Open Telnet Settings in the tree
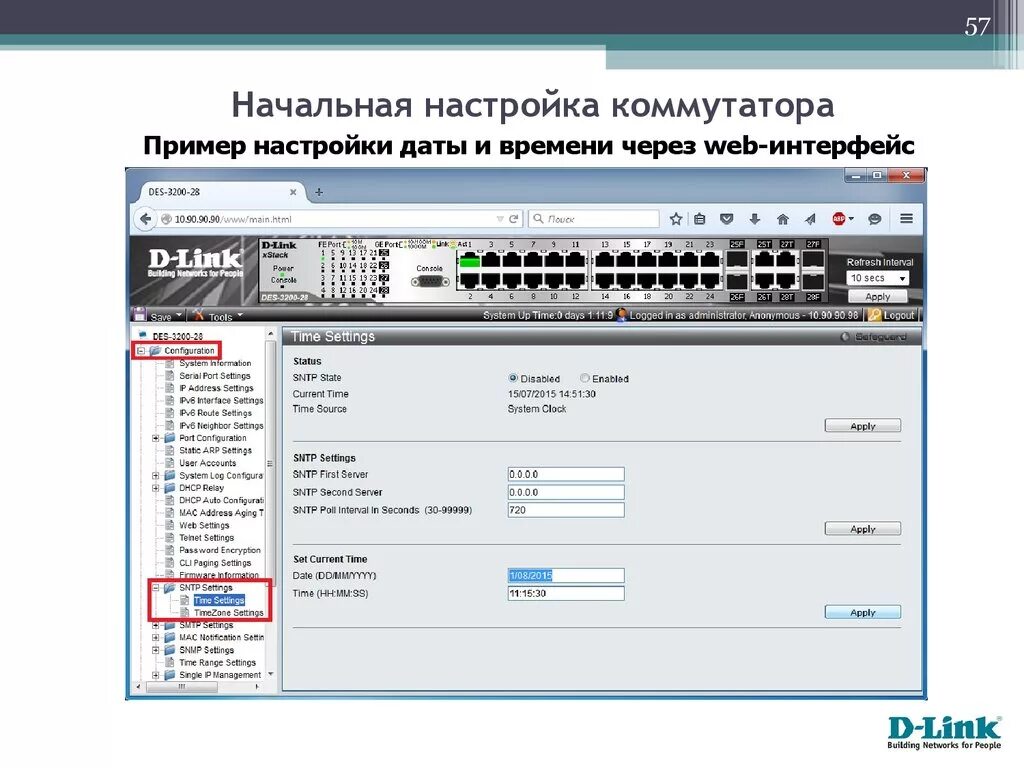The image size is (1024, 768). tap(206, 537)
